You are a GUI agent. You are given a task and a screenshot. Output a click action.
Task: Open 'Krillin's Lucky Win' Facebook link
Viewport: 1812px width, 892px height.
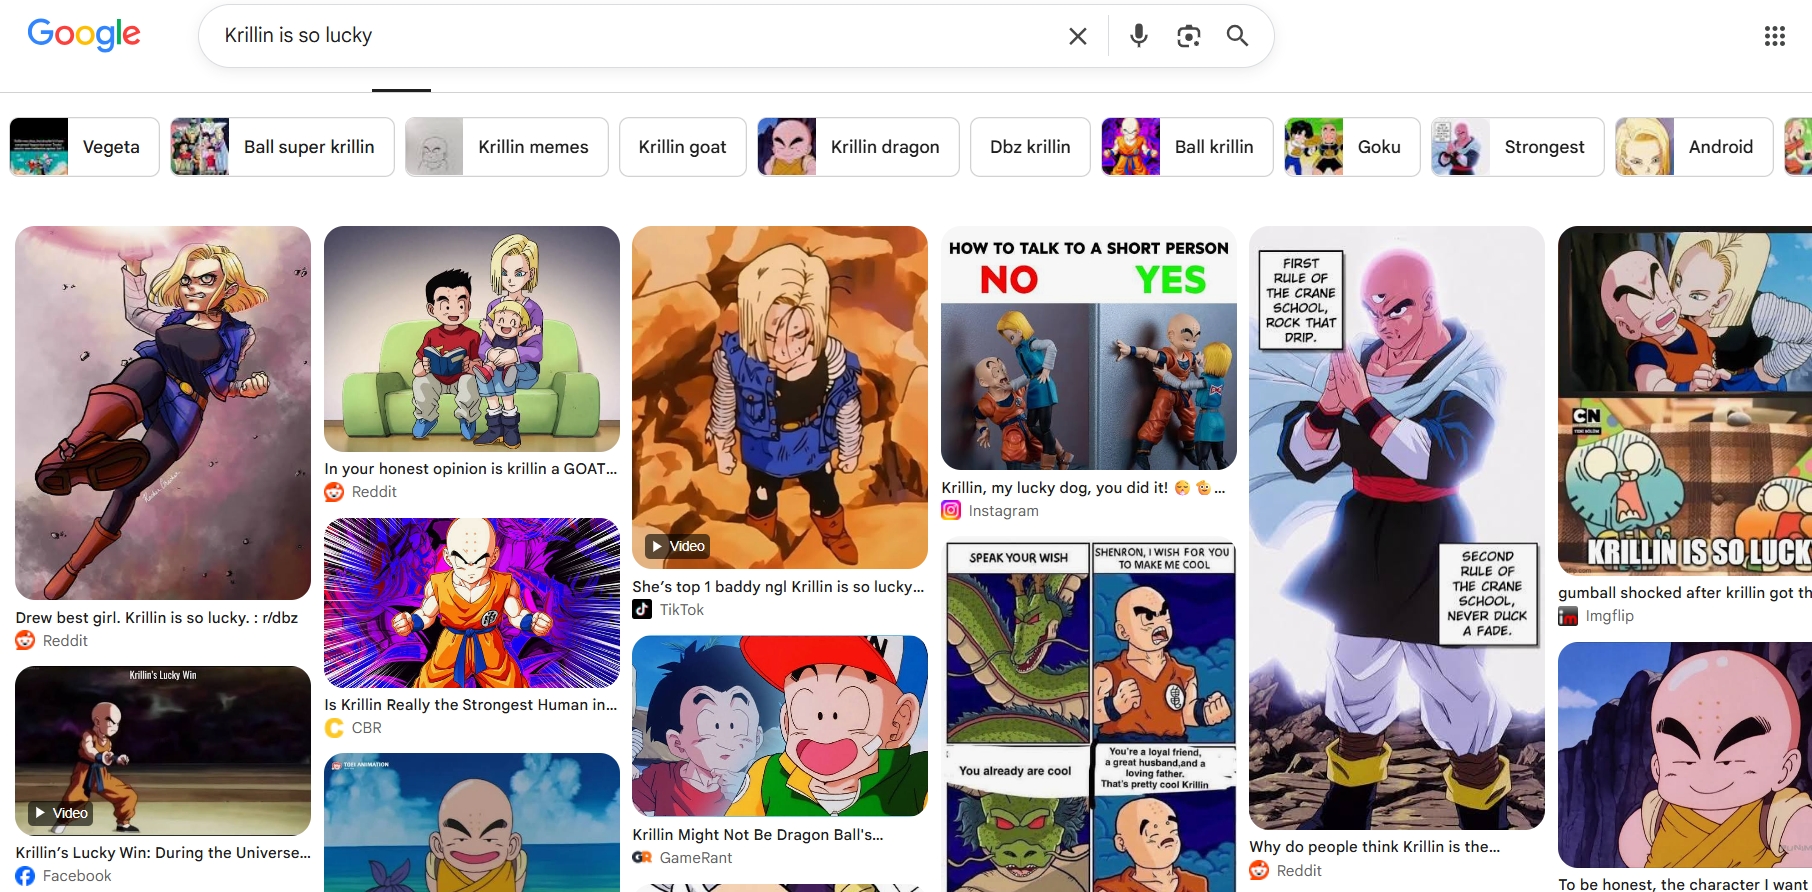[163, 853]
